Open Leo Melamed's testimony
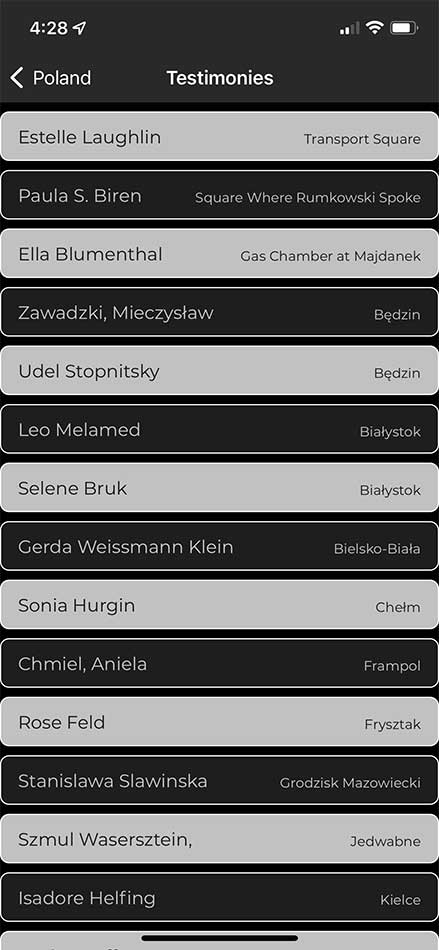439x950 pixels. point(219,430)
